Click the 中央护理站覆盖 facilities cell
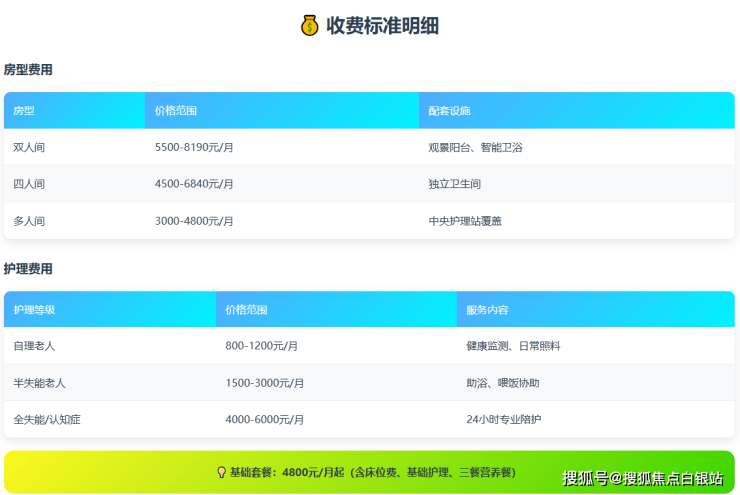The image size is (740, 495). coord(465,221)
